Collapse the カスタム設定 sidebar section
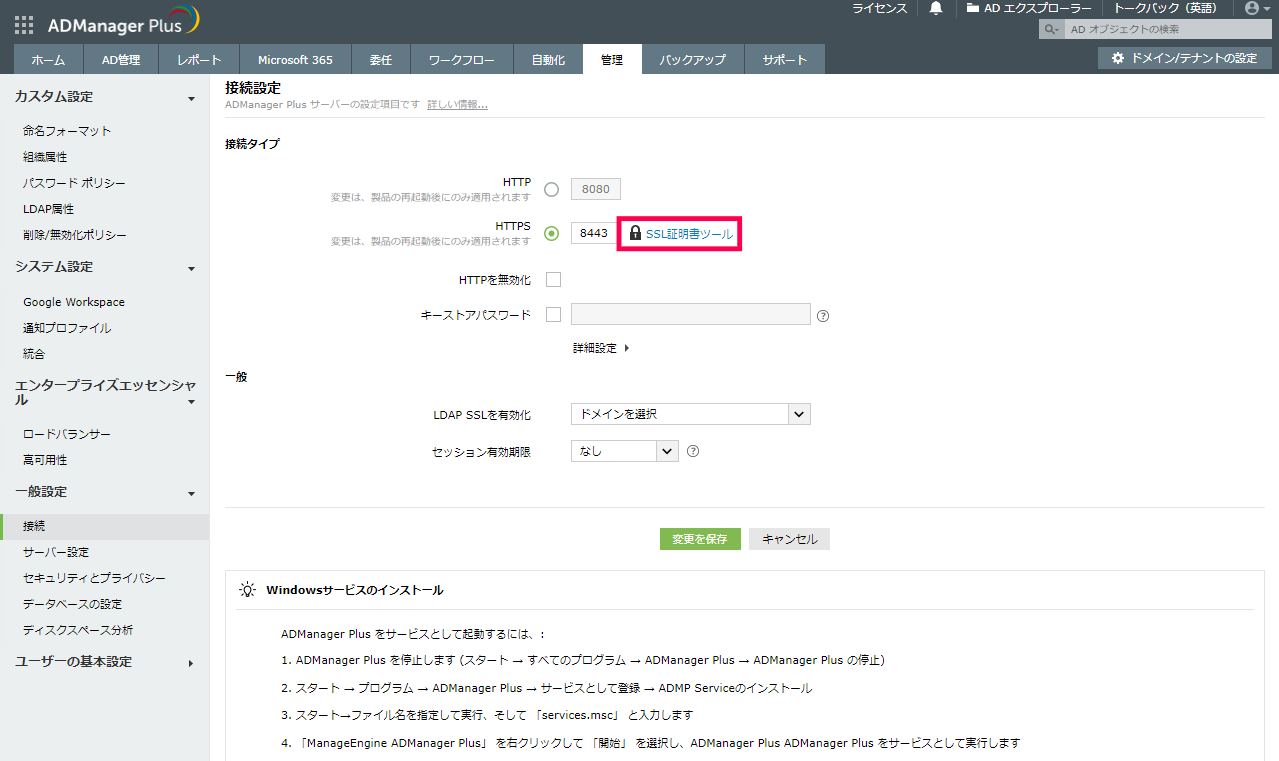 (x=192, y=98)
